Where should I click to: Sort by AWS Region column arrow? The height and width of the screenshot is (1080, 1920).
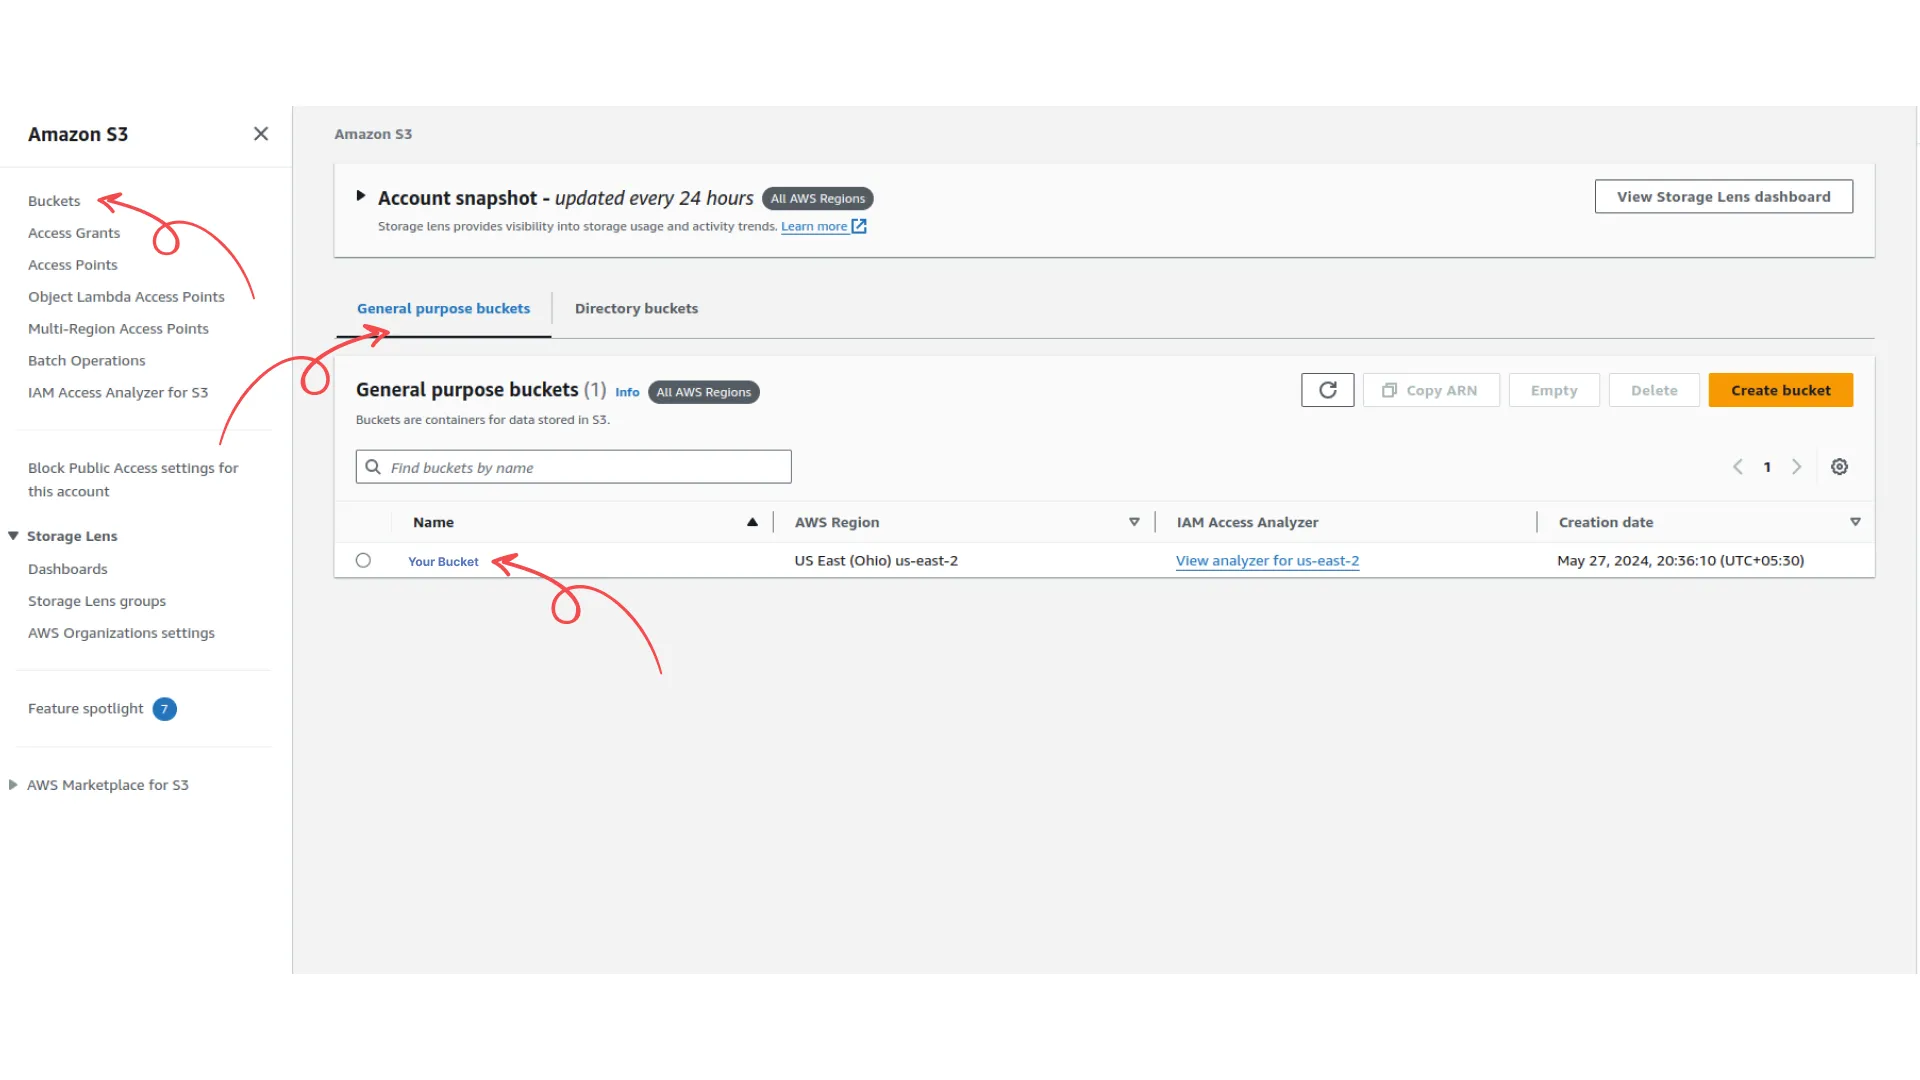(1134, 522)
